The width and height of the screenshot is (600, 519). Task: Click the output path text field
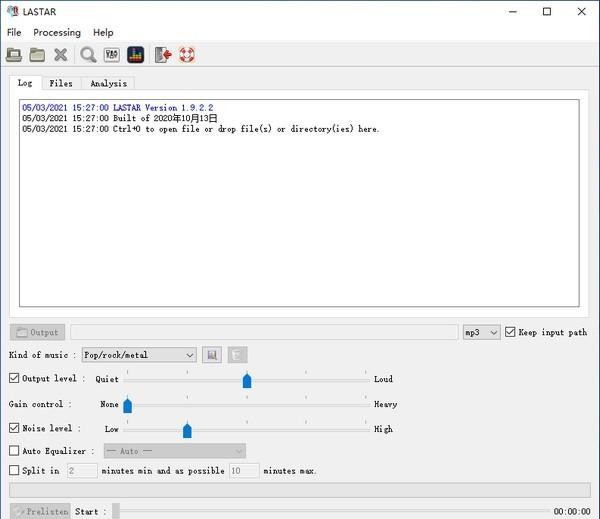click(x=264, y=332)
